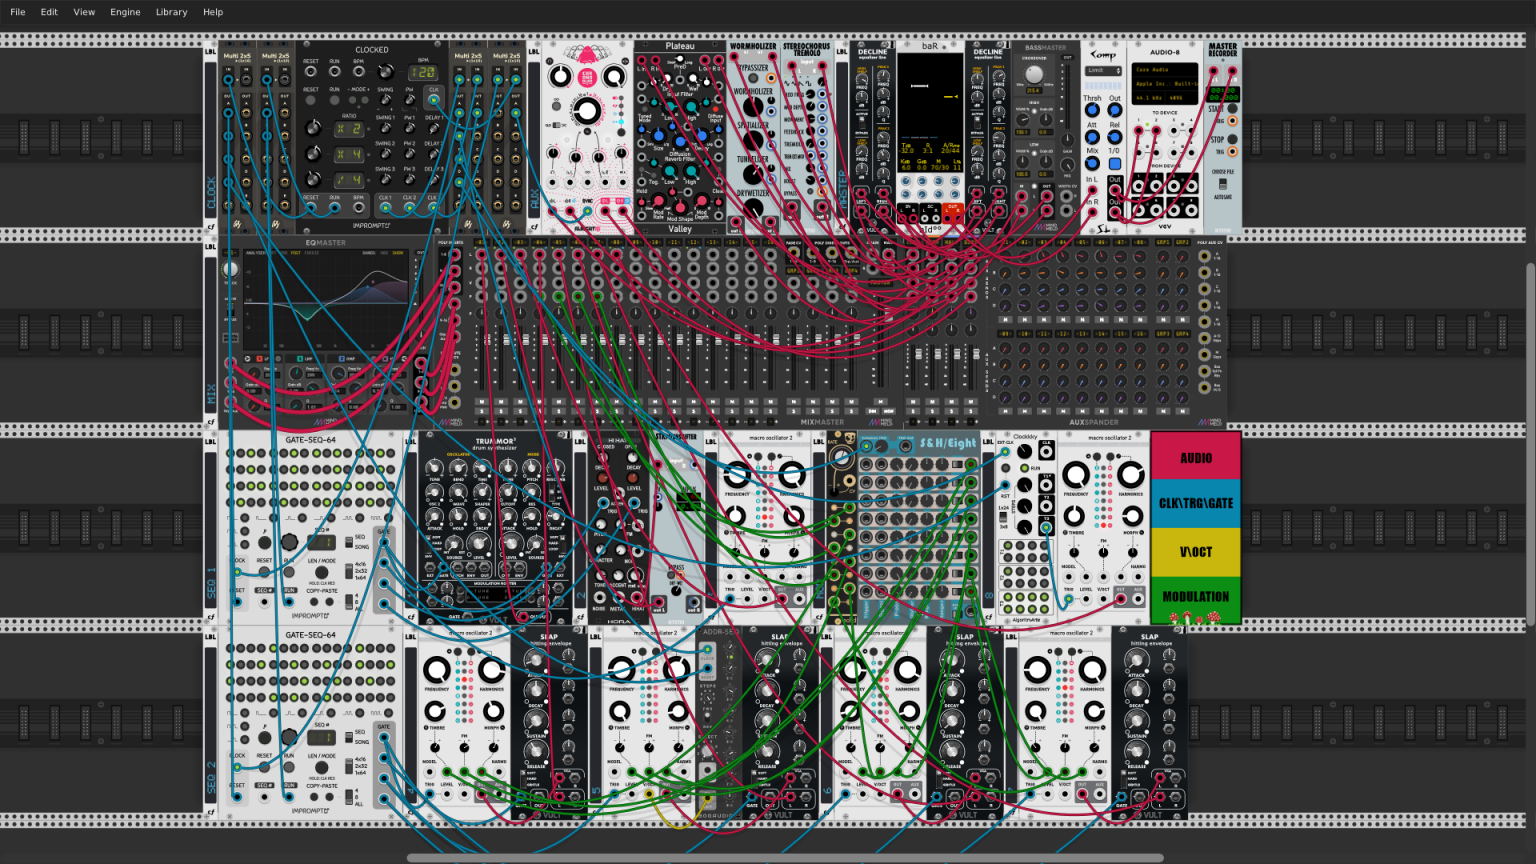Viewport: 1536px width, 864px height.
Task: Click the STOP button on Master Recorder
Action: coord(1232,139)
